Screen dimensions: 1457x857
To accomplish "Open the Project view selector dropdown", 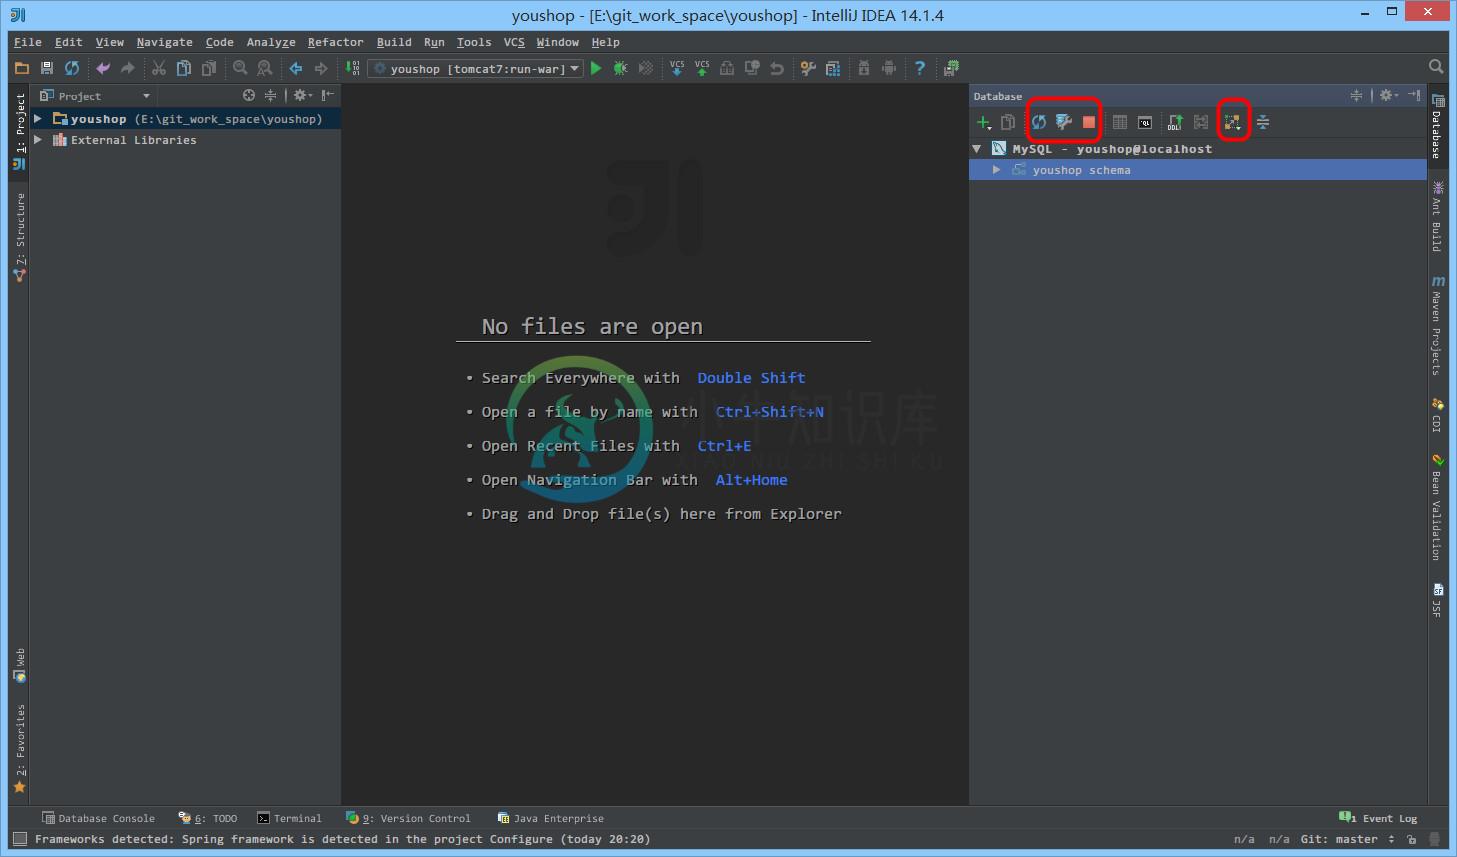I will click(95, 96).
